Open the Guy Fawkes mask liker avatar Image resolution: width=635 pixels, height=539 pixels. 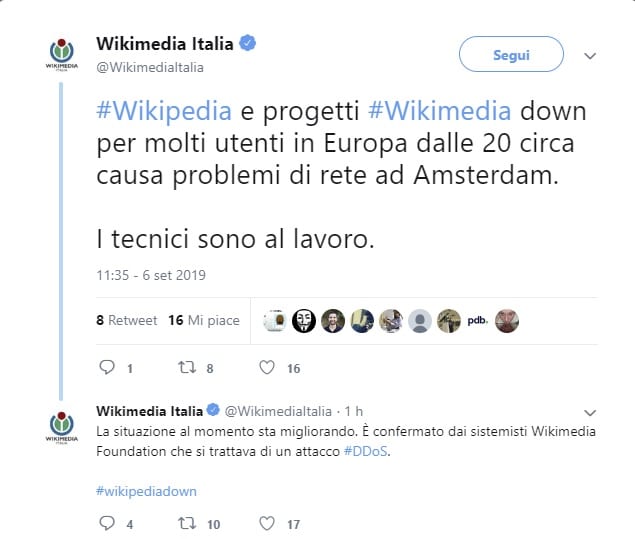click(x=304, y=321)
